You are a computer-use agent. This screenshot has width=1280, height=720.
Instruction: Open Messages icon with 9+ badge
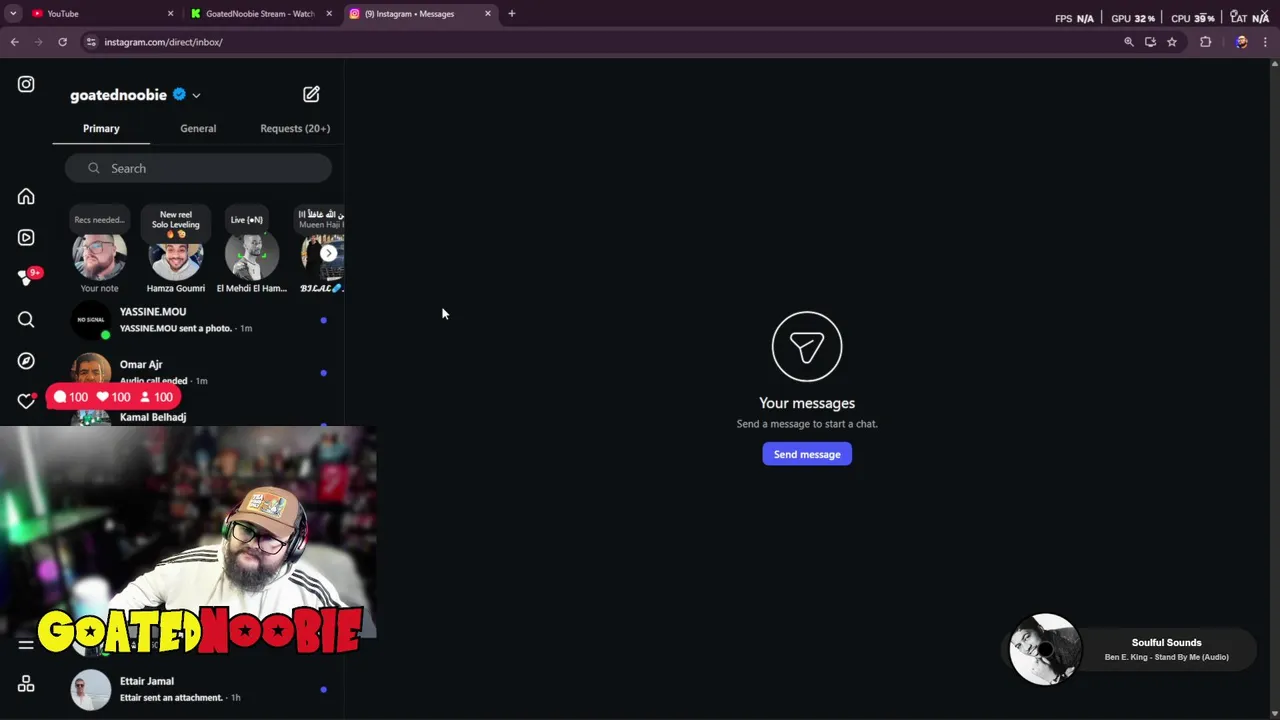26,278
